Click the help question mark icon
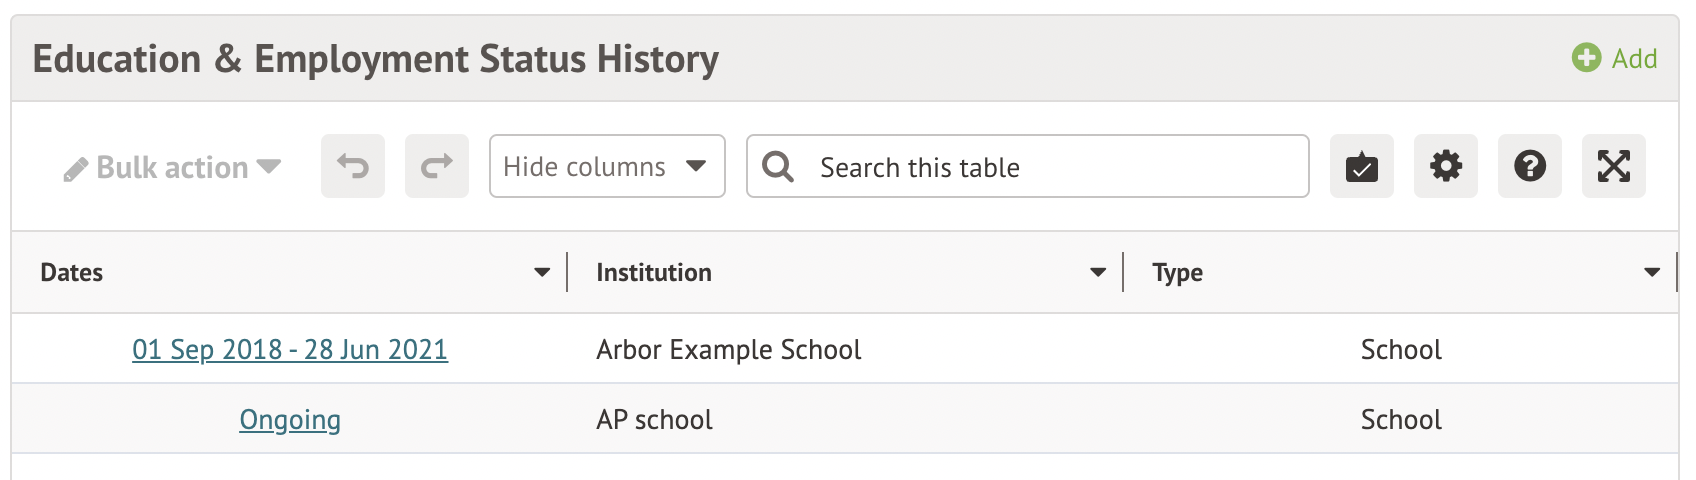1696x480 pixels. pos(1530,166)
